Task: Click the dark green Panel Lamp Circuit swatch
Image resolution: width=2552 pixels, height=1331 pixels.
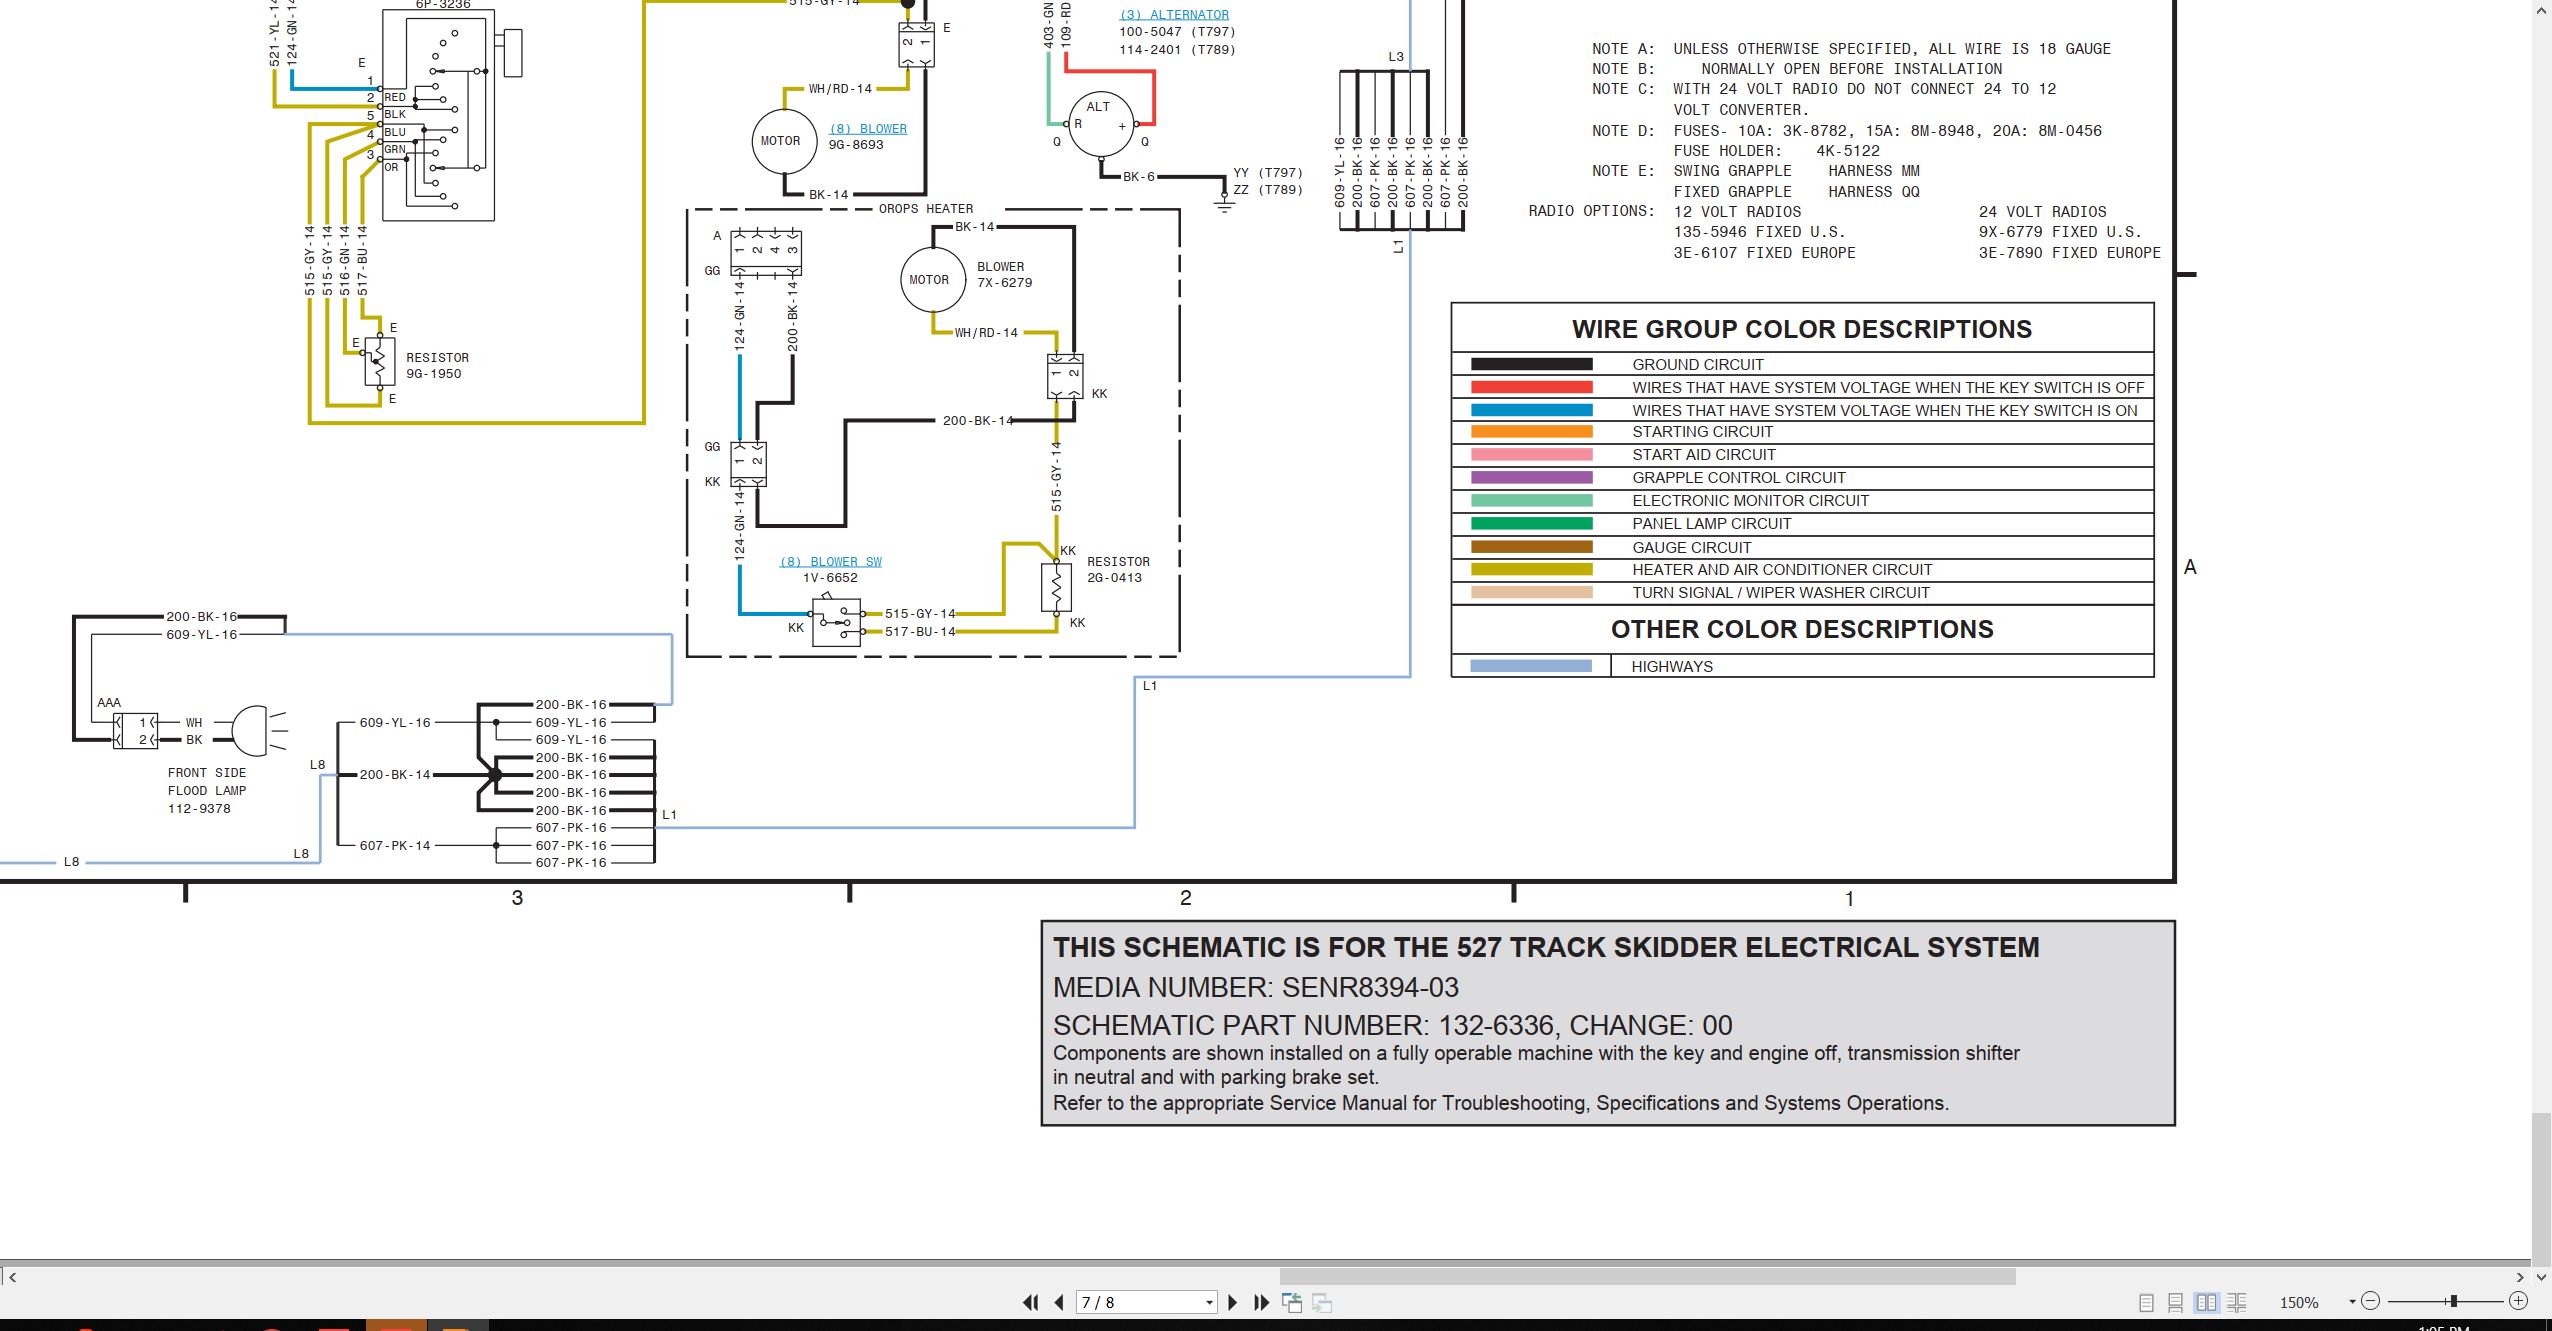Action: (x=1531, y=524)
